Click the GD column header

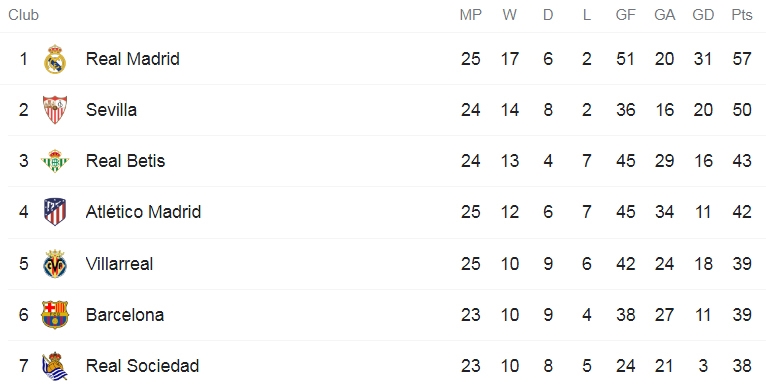coord(703,15)
